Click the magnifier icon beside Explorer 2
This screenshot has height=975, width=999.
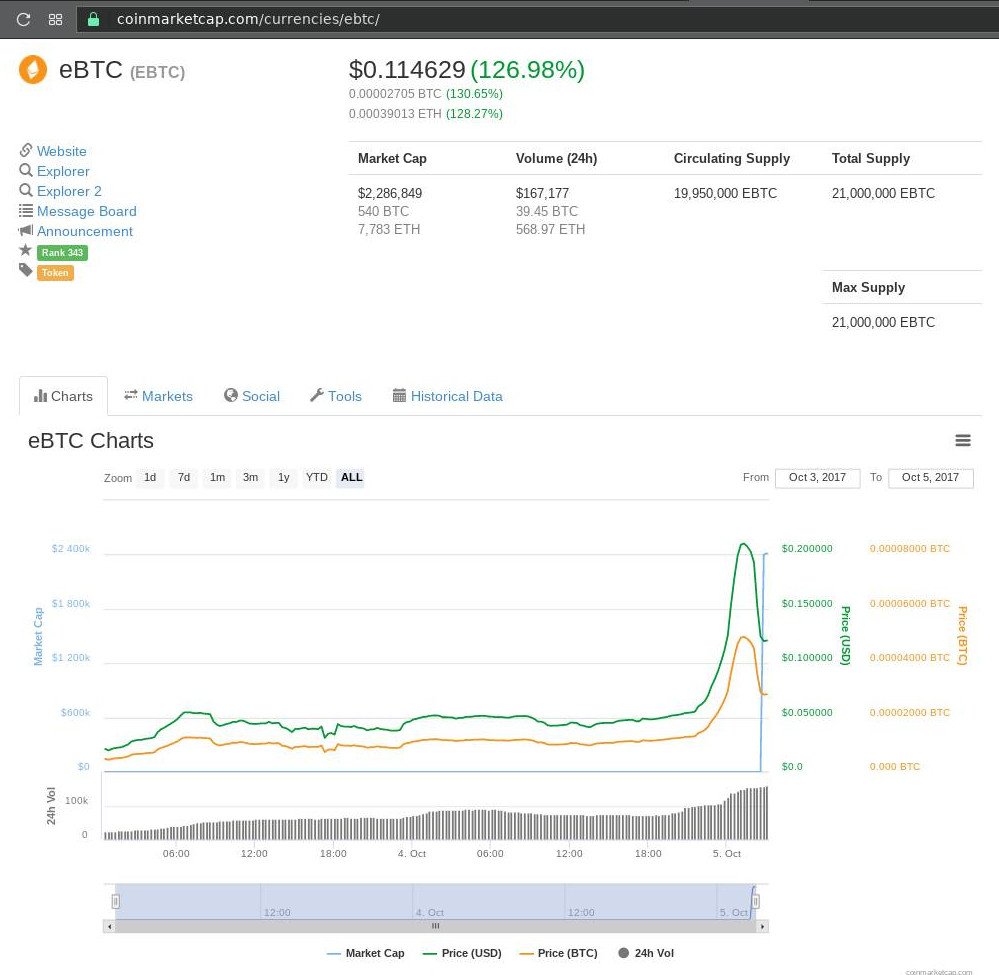click(25, 190)
